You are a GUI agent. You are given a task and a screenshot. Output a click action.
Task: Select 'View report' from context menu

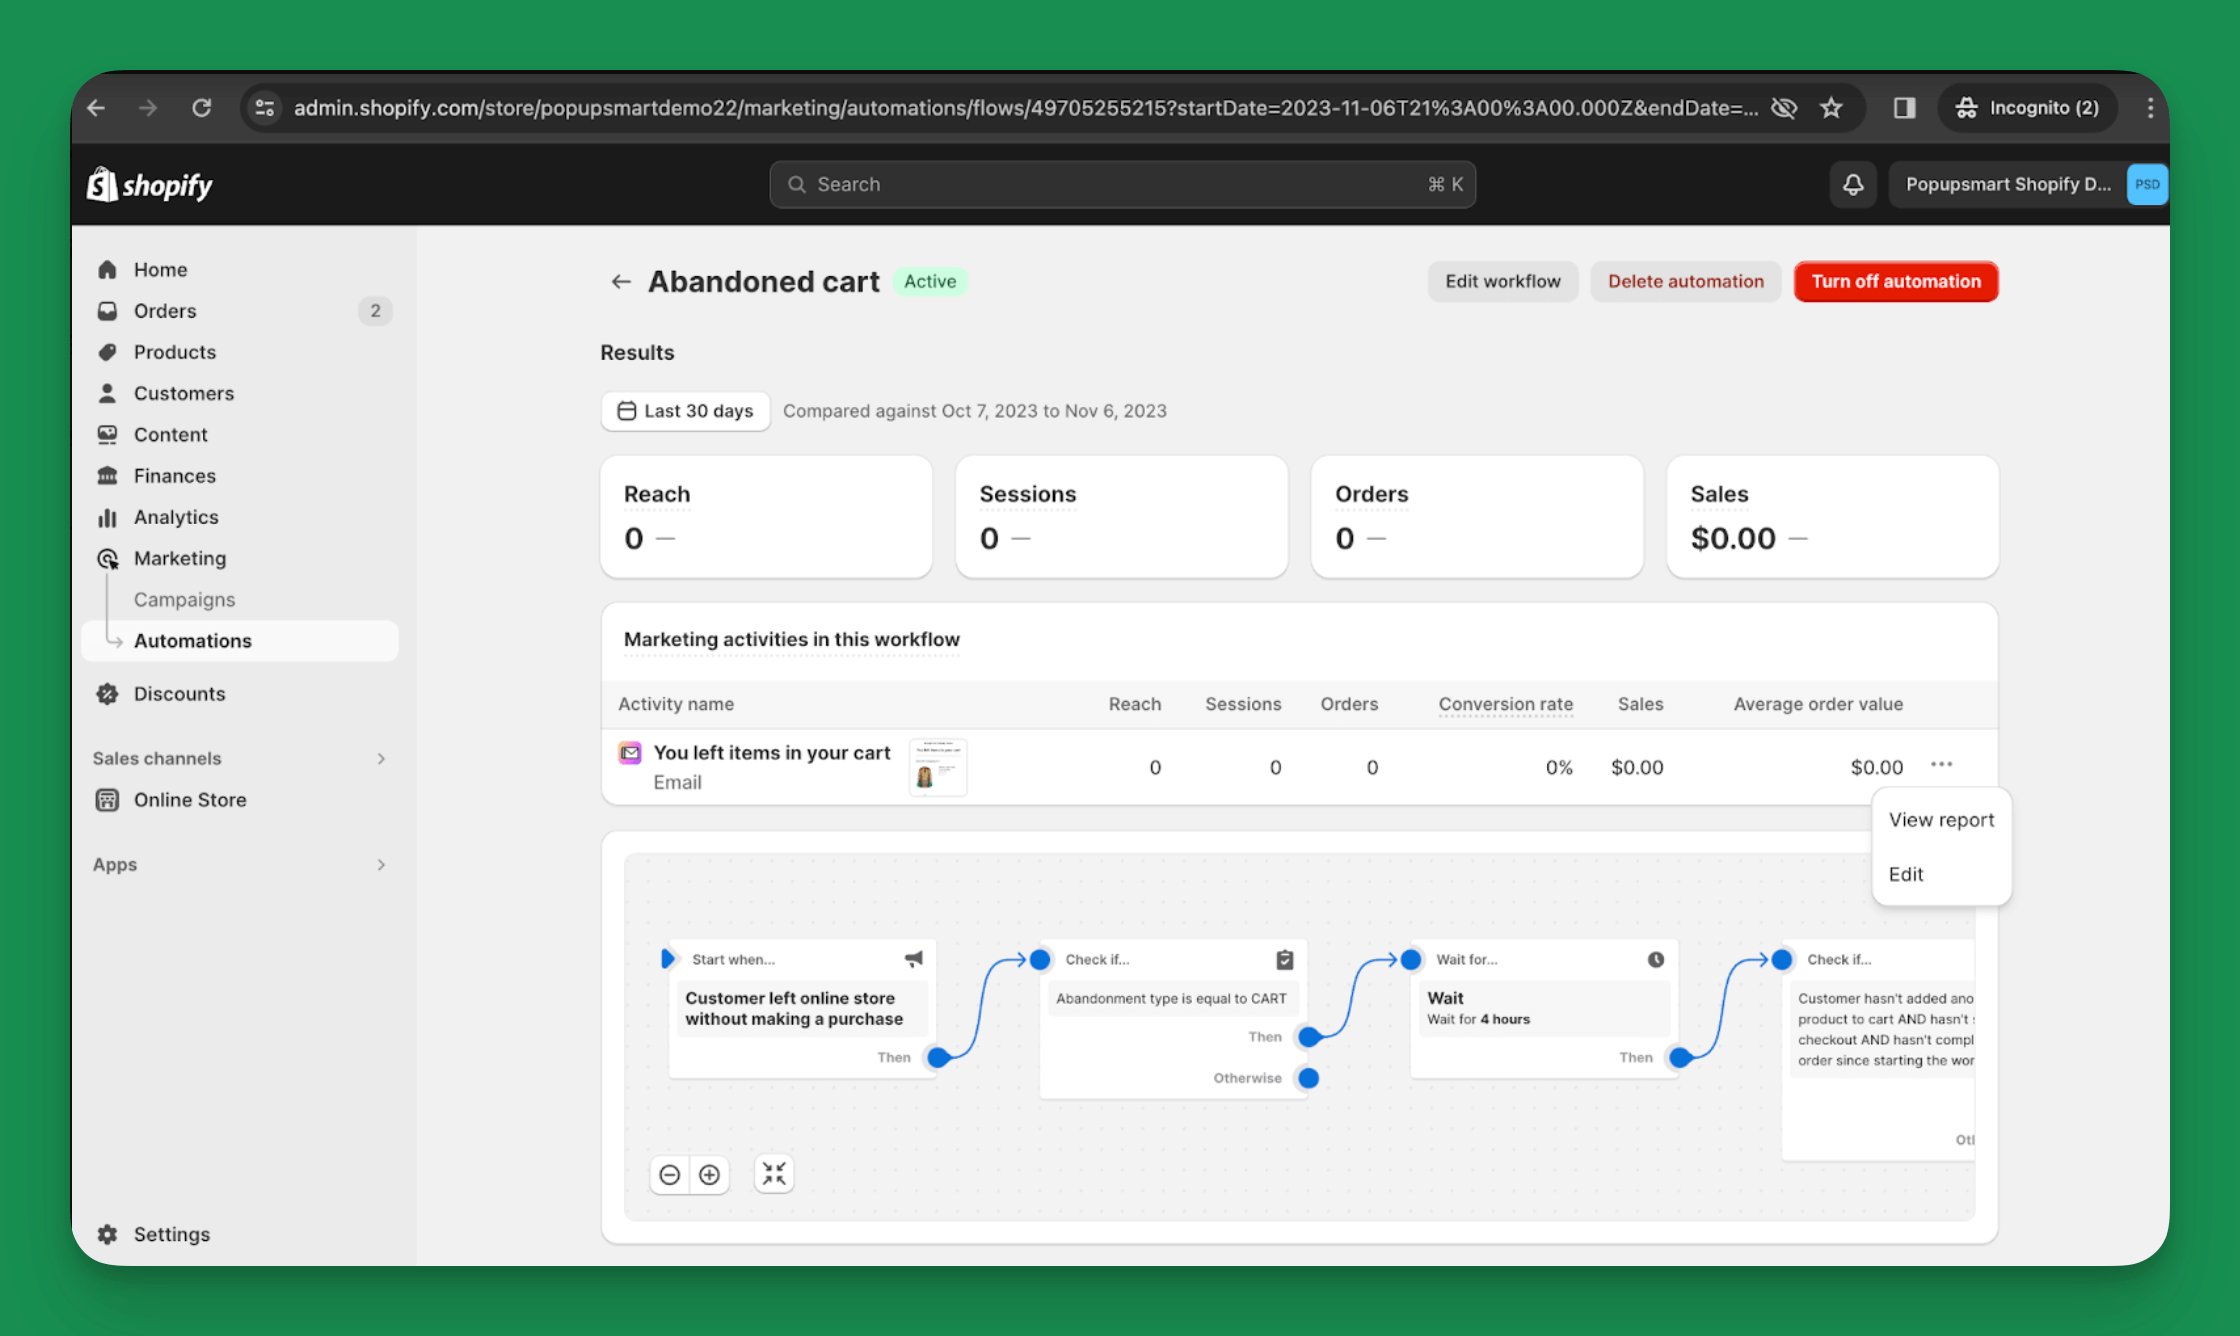click(1941, 819)
